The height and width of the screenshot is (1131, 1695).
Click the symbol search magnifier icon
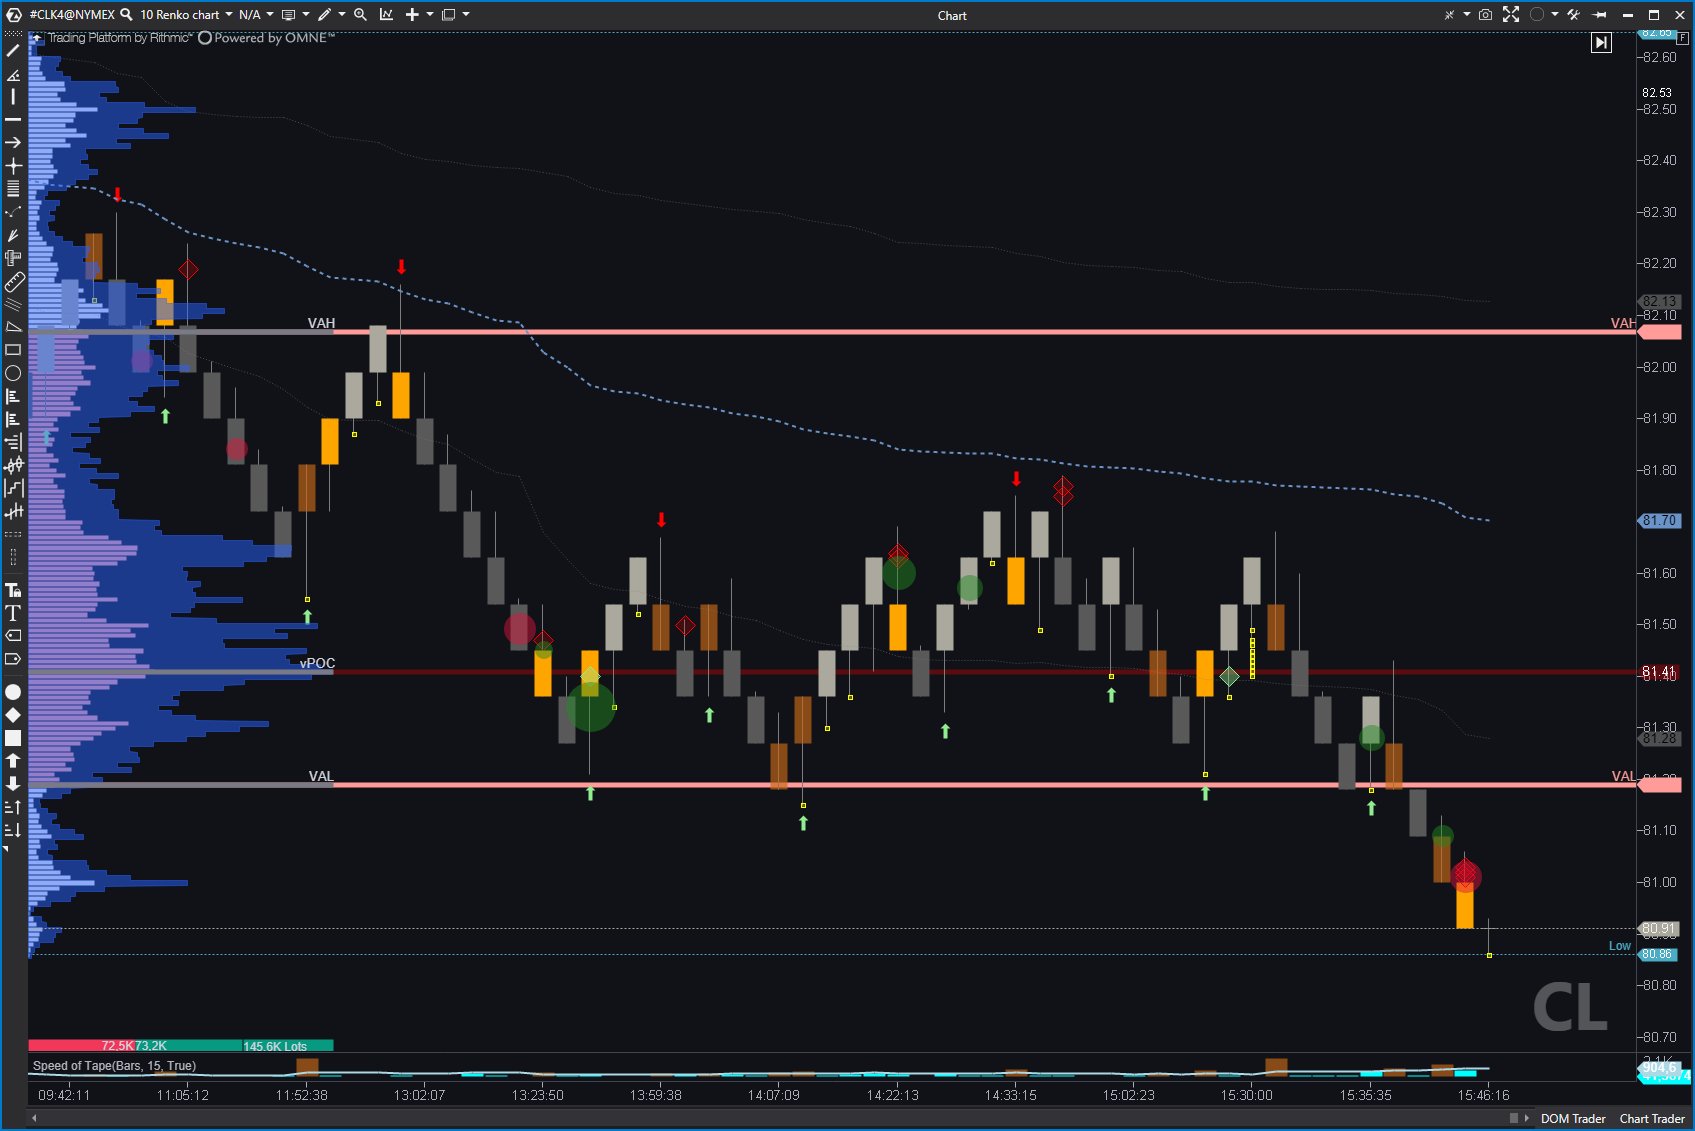(126, 15)
